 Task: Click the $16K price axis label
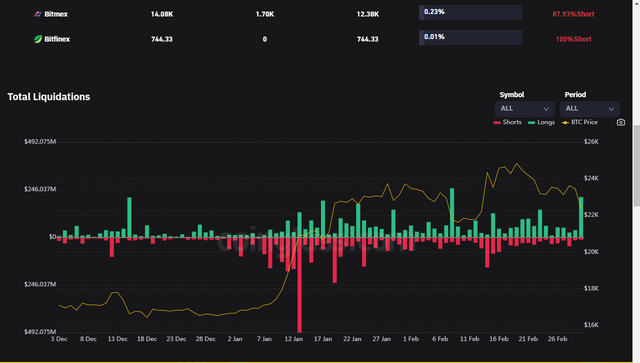[x=591, y=325]
